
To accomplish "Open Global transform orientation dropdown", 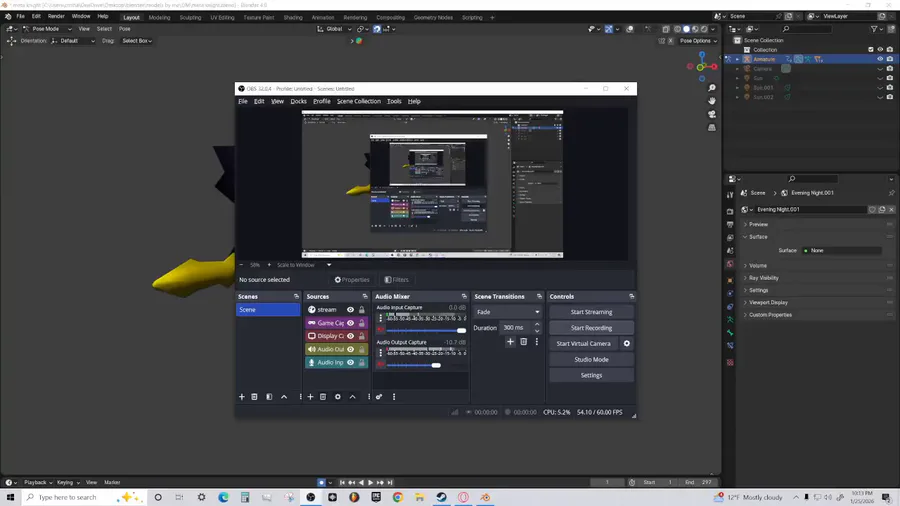I will tap(335, 29).
